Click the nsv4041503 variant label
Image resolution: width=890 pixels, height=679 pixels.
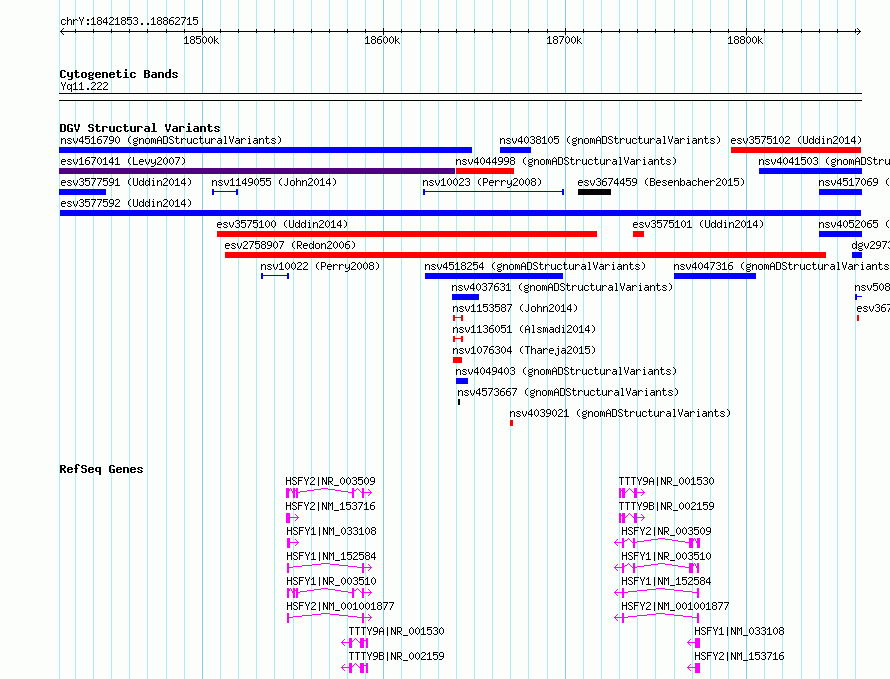point(824,161)
